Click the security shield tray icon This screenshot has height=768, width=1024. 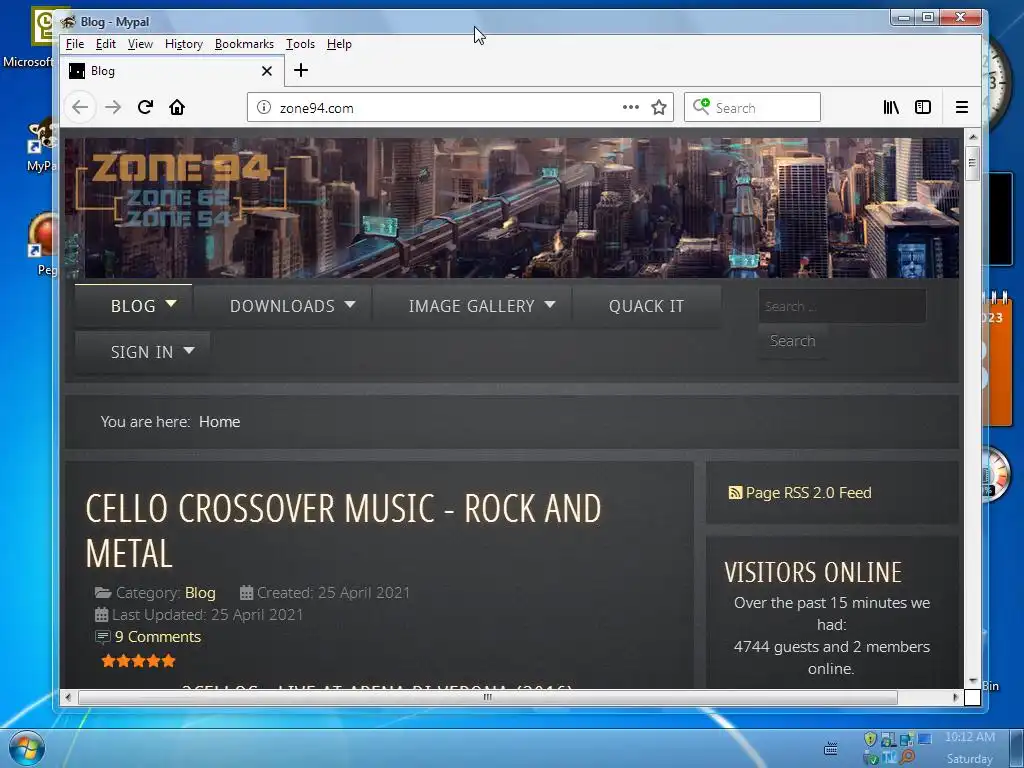(870, 739)
